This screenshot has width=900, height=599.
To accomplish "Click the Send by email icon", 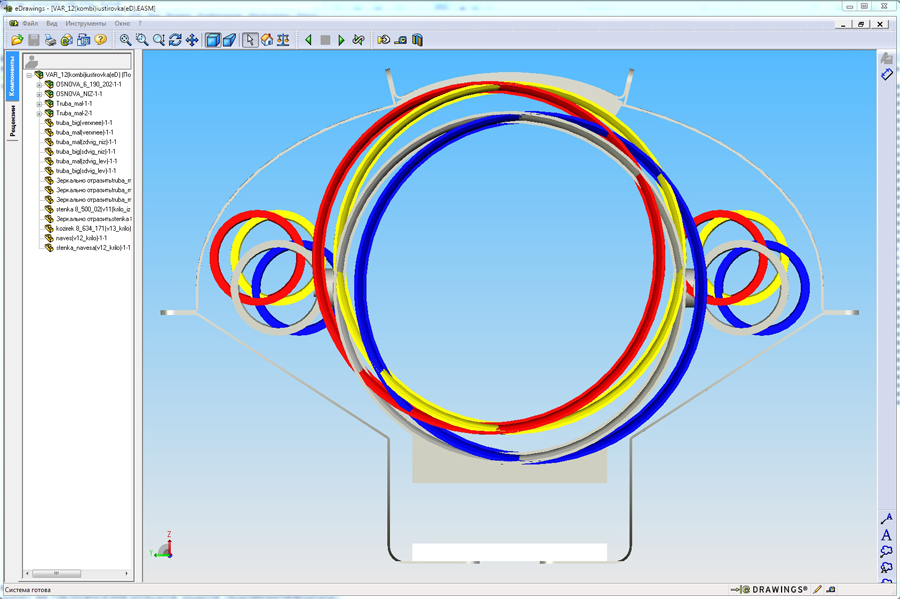I will (67, 40).
